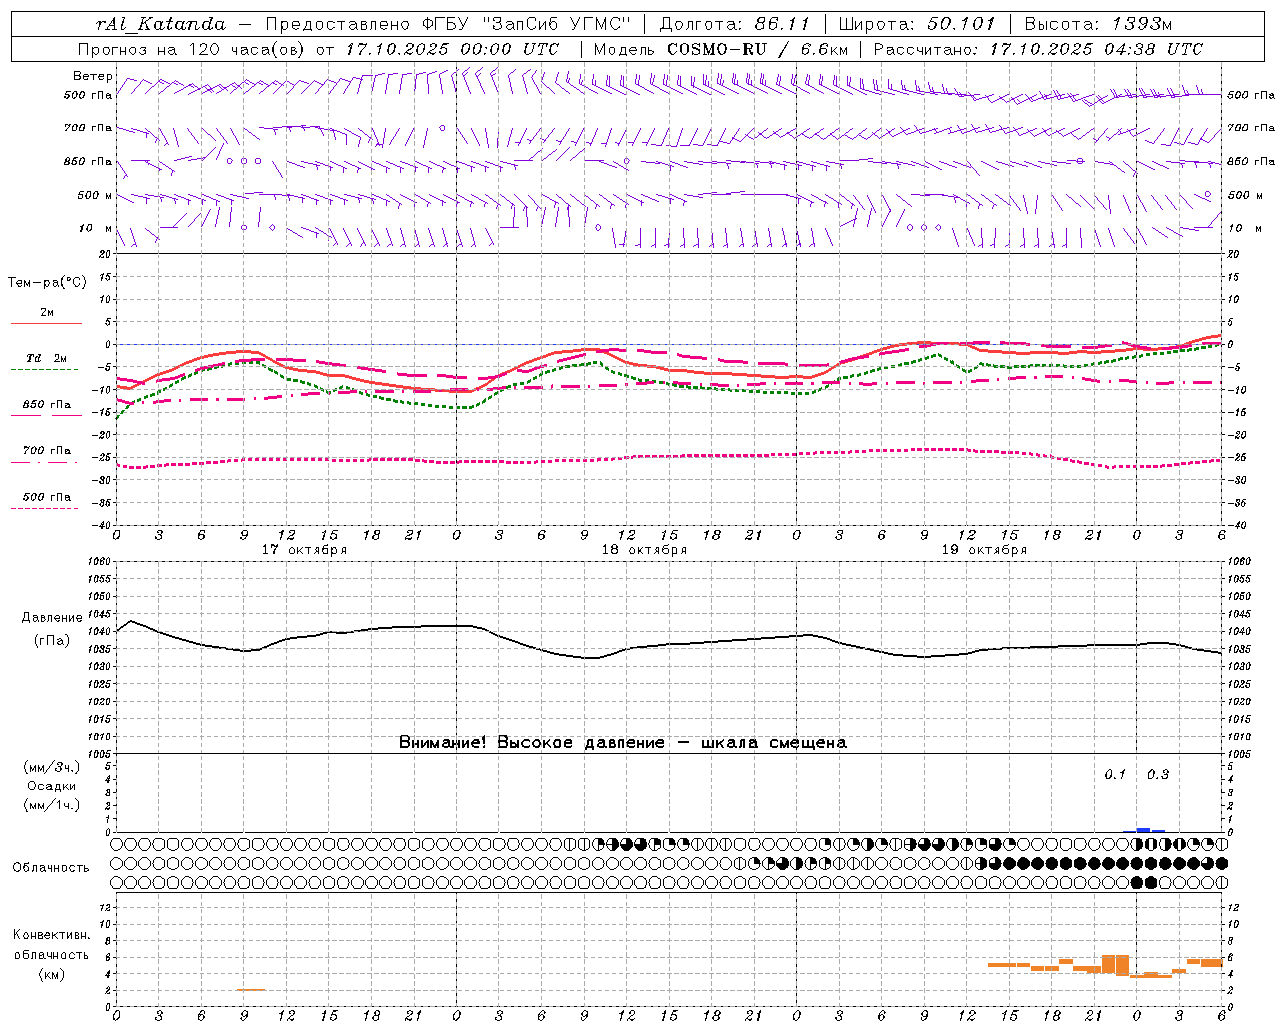
Task: Click the (мм/1ч.) precipitation unit label
Action: tap(50, 805)
